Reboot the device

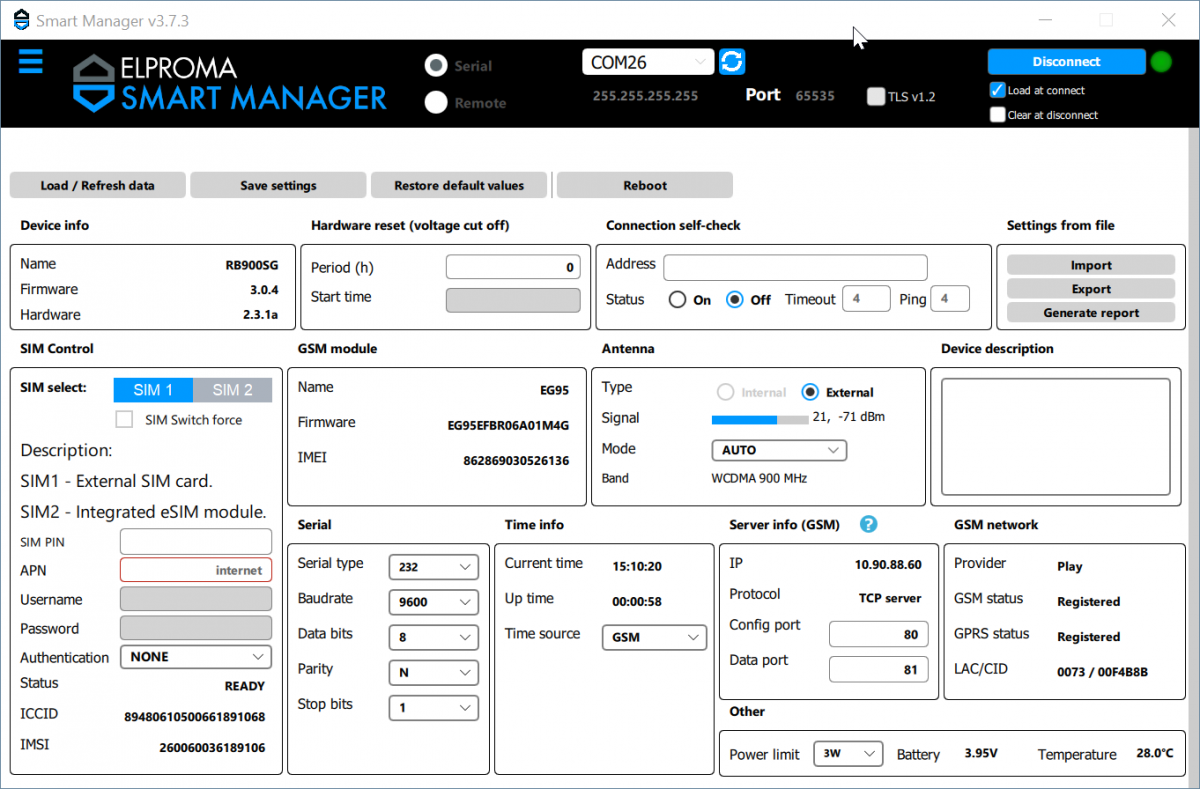[643, 185]
